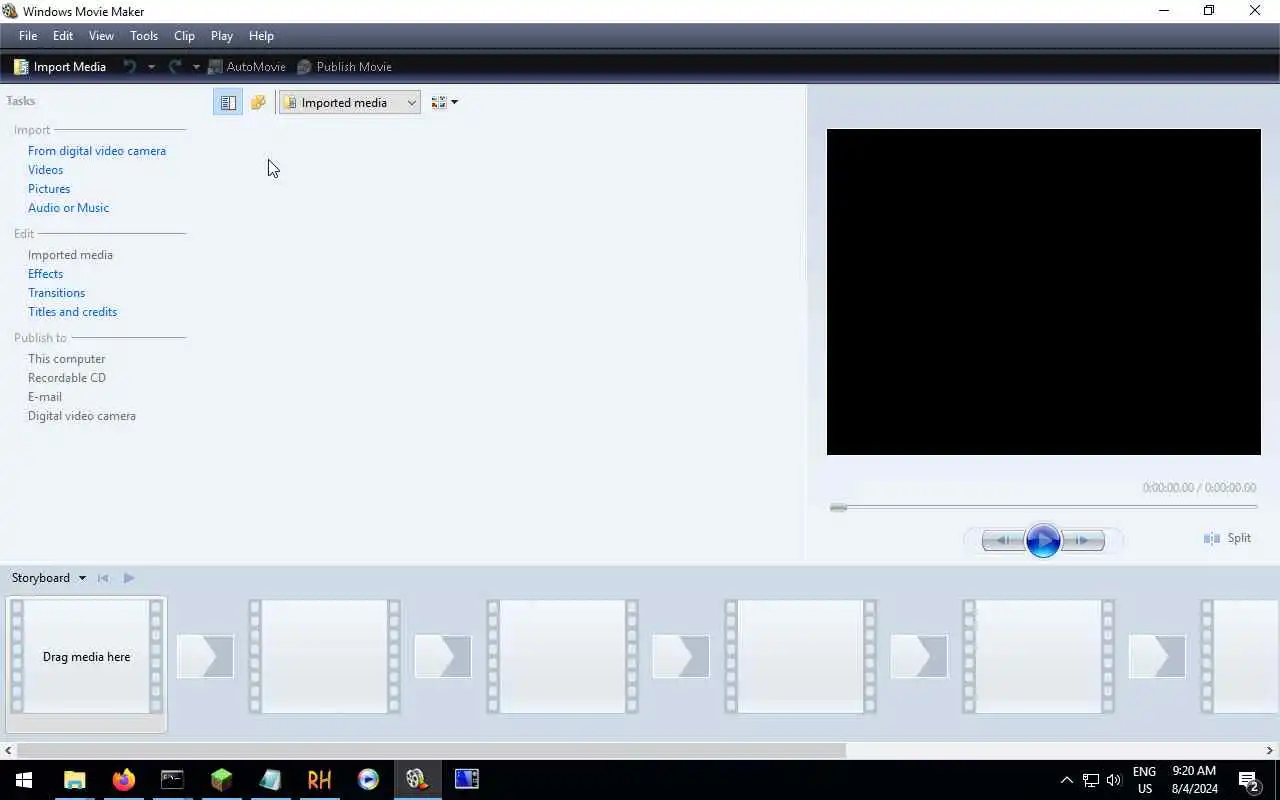This screenshot has width=1280, height=800.
Task: Open the File menu
Action: [28, 36]
